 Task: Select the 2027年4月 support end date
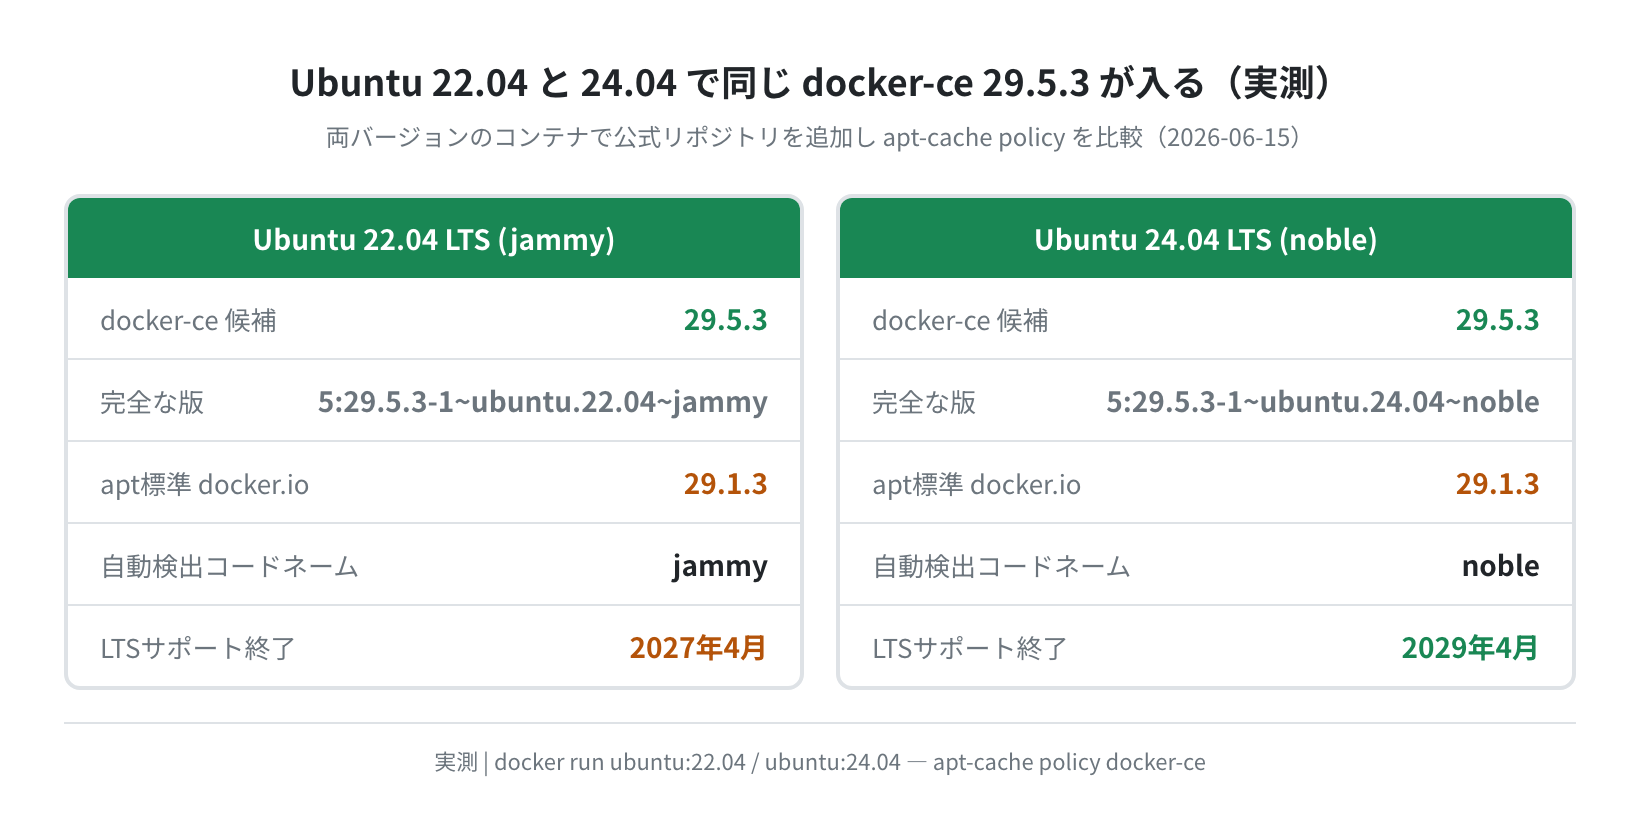pos(698,648)
